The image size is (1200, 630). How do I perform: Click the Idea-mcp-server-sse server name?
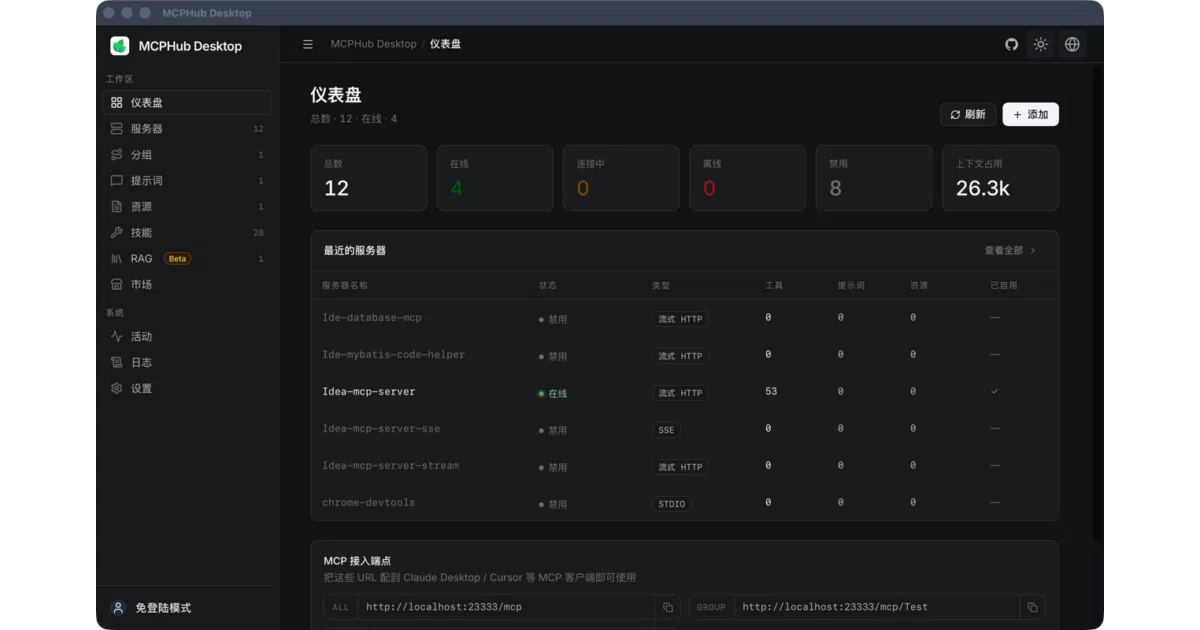(x=381, y=429)
